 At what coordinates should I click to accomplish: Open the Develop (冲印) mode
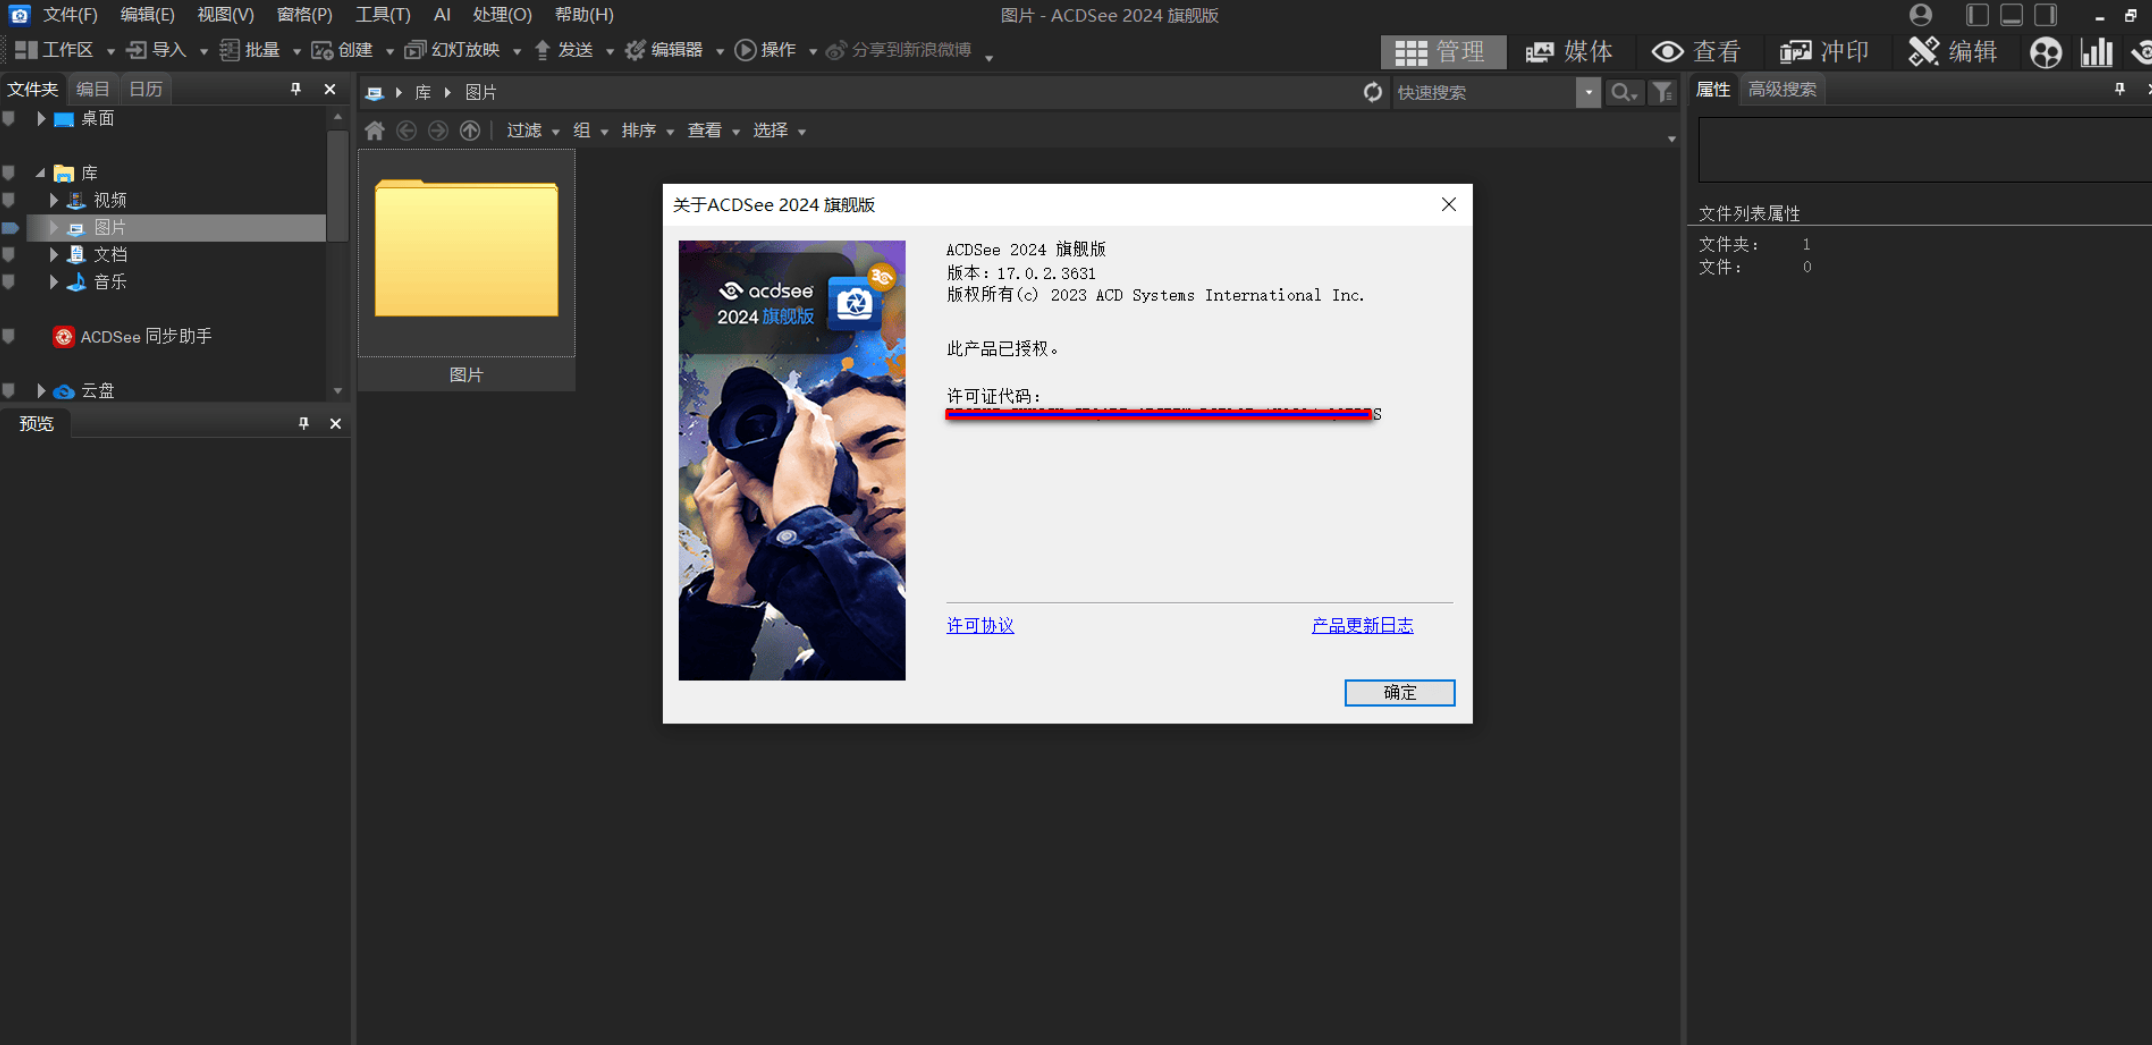point(1825,51)
